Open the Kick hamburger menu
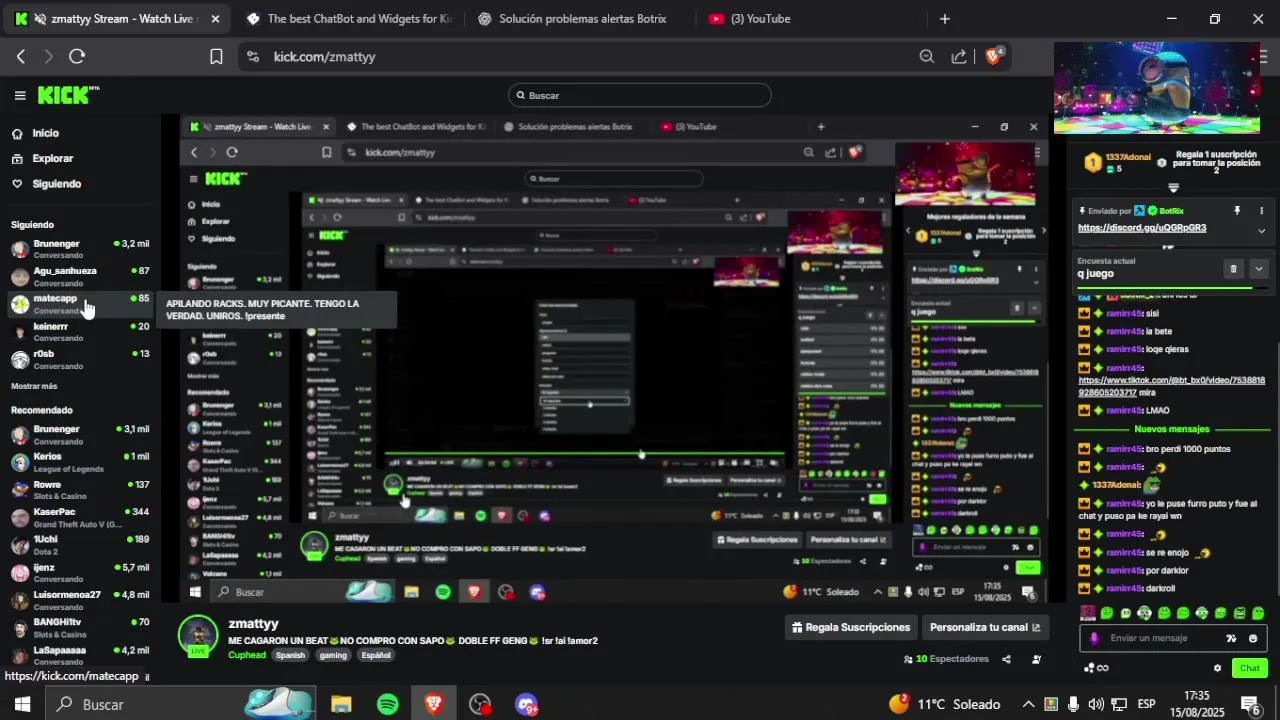 (x=20, y=96)
